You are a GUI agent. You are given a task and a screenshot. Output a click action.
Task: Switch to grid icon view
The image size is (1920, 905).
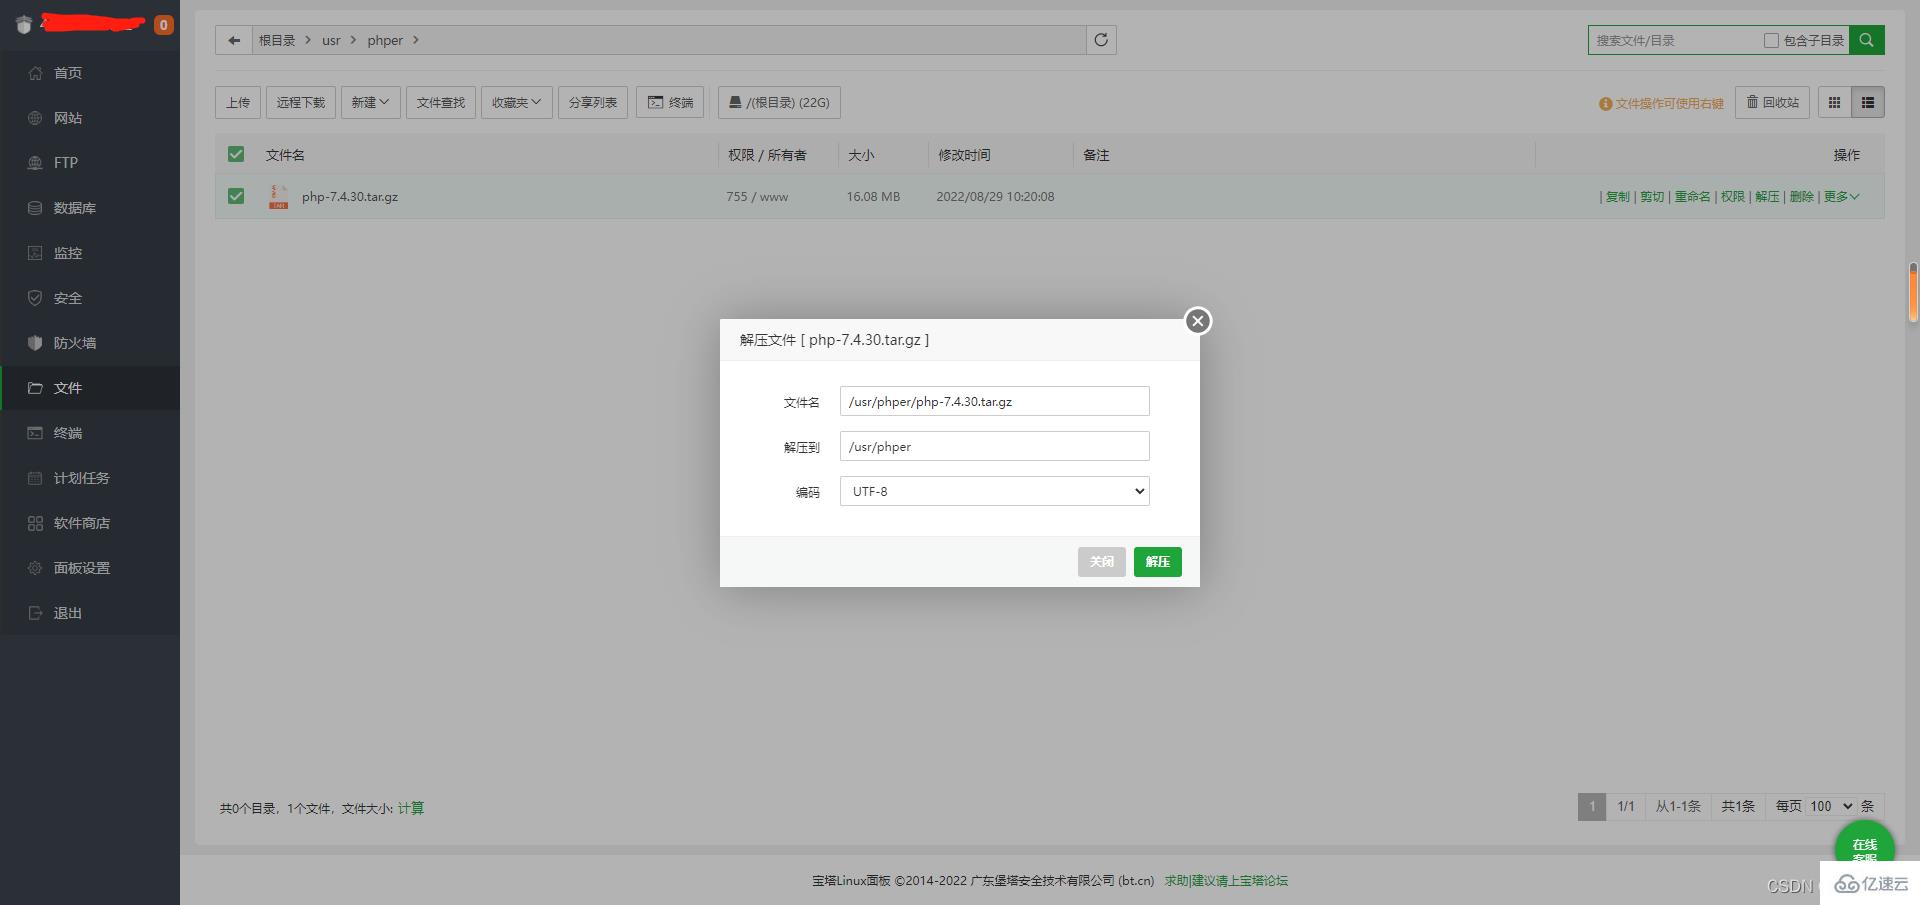1834,102
